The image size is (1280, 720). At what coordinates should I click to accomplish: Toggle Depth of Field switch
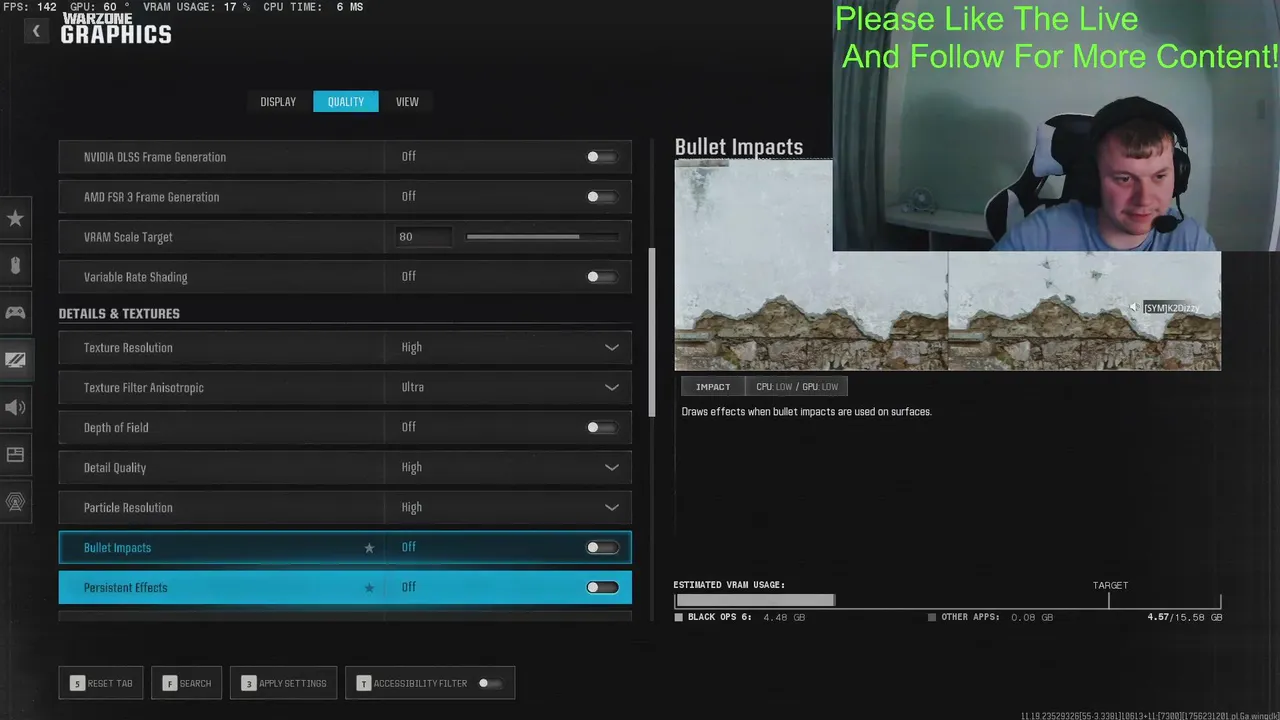(x=602, y=427)
